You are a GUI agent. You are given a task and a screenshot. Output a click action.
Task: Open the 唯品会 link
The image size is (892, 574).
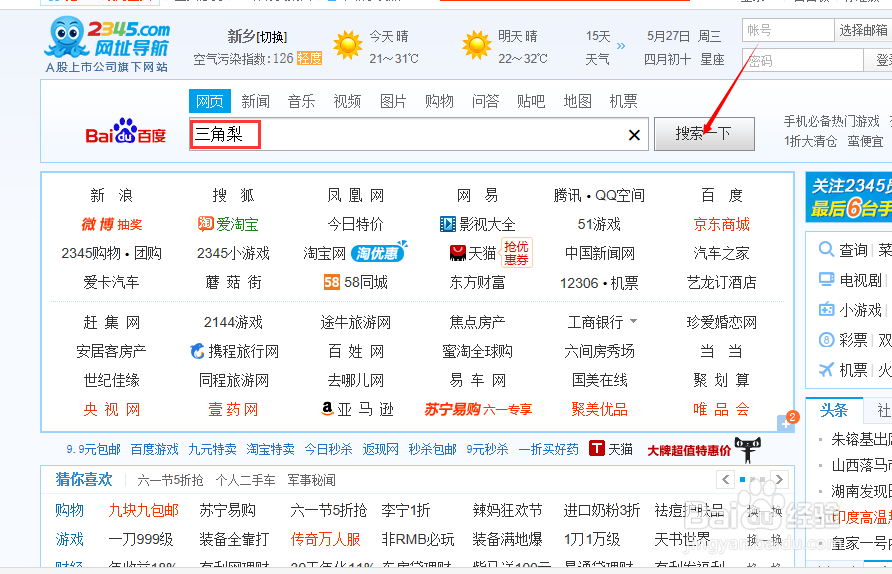tap(721, 409)
